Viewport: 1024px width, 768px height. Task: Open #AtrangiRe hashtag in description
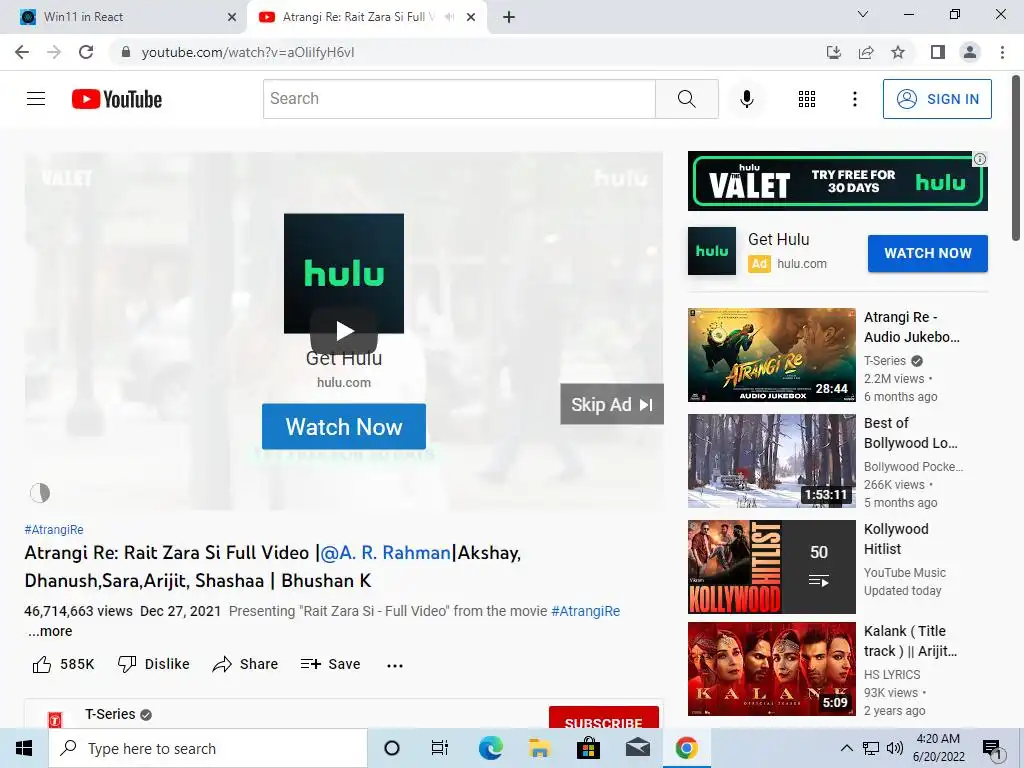pos(585,611)
